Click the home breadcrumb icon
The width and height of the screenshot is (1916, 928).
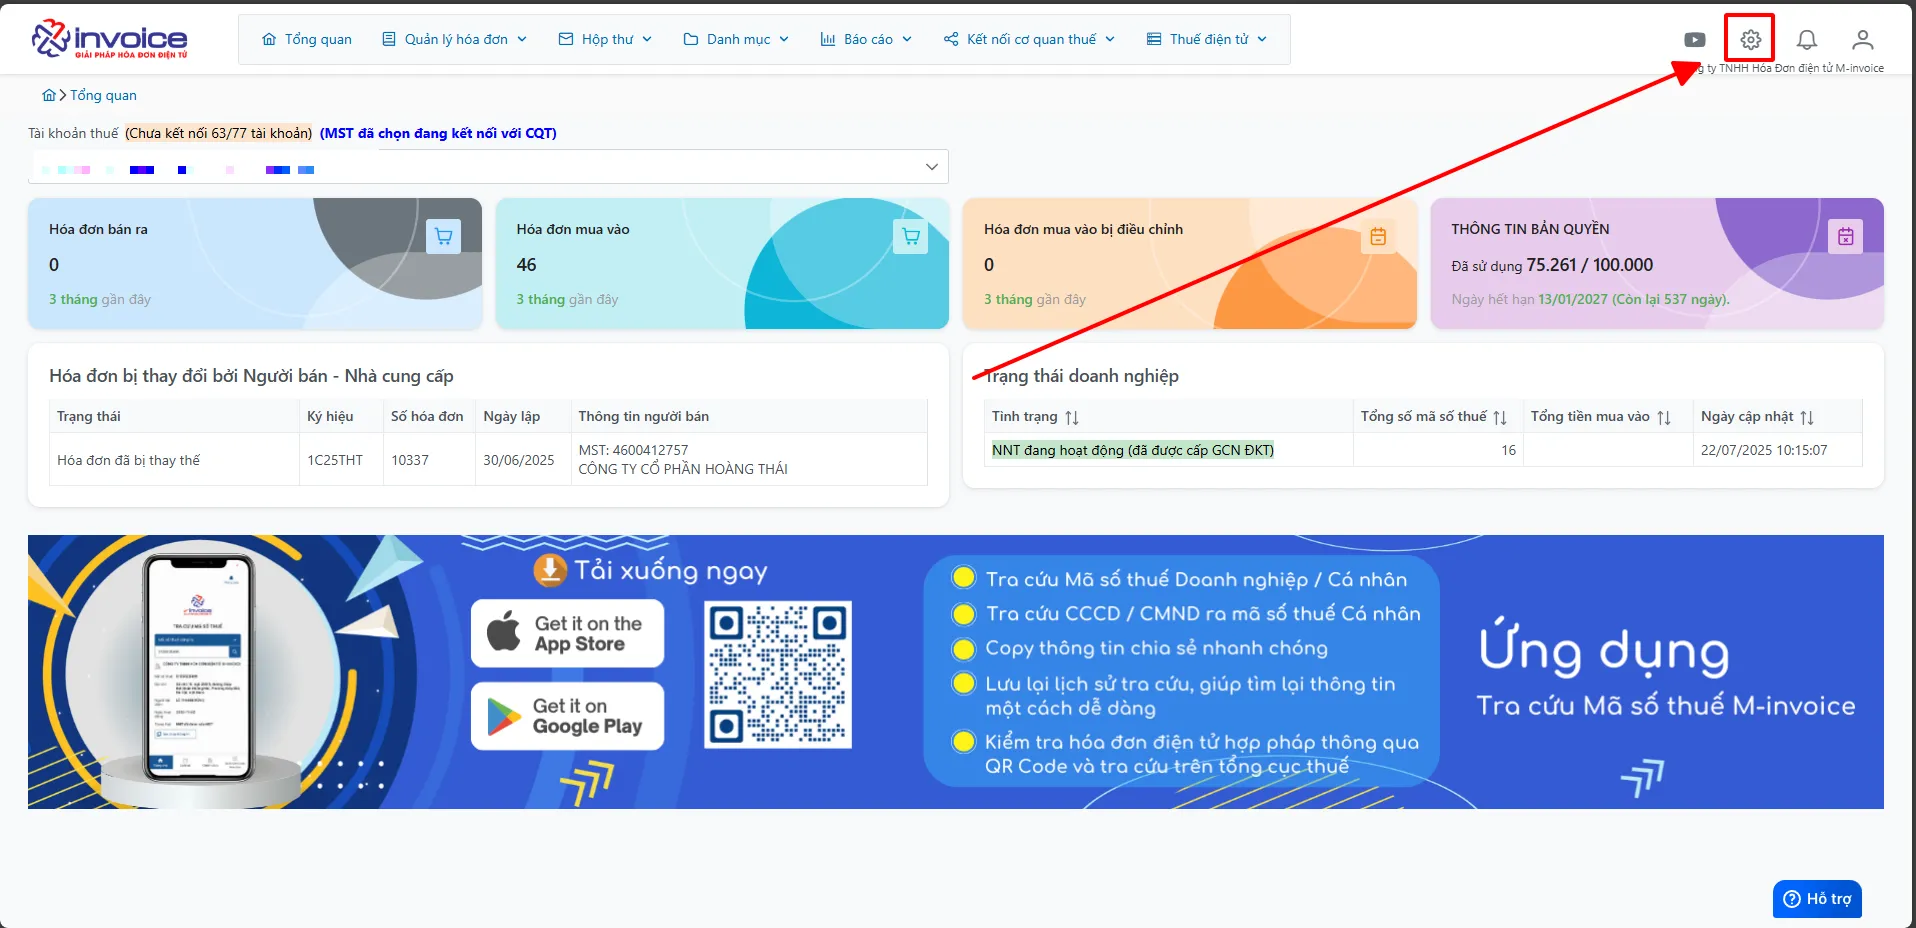pos(49,95)
